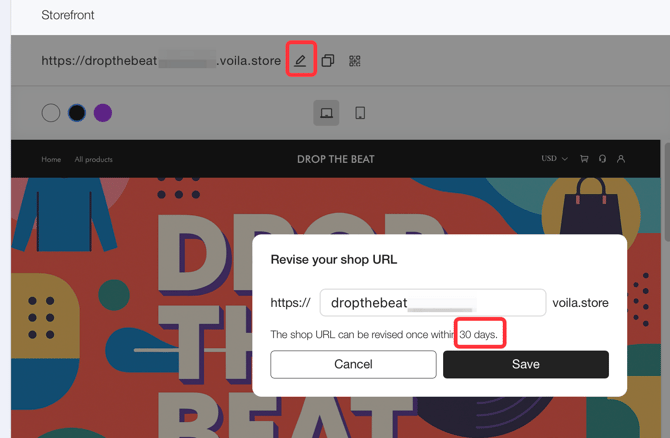The height and width of the screenshot is (438, 670).
Task: Switch to mobile preview mode
Action: click(x=360, y=113)
